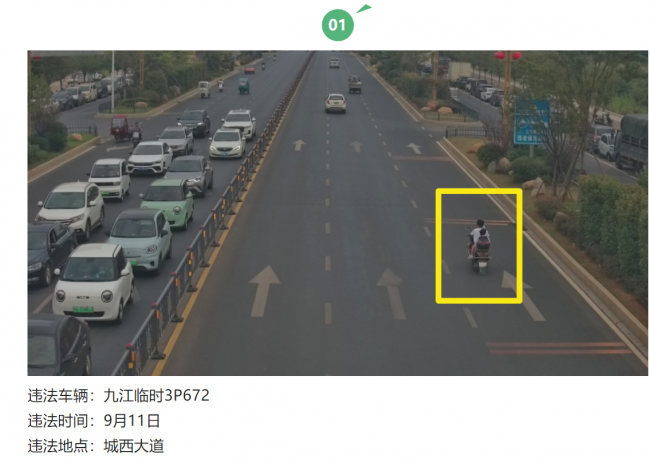Click the white car driving ahead

click(x=335, y=103)
